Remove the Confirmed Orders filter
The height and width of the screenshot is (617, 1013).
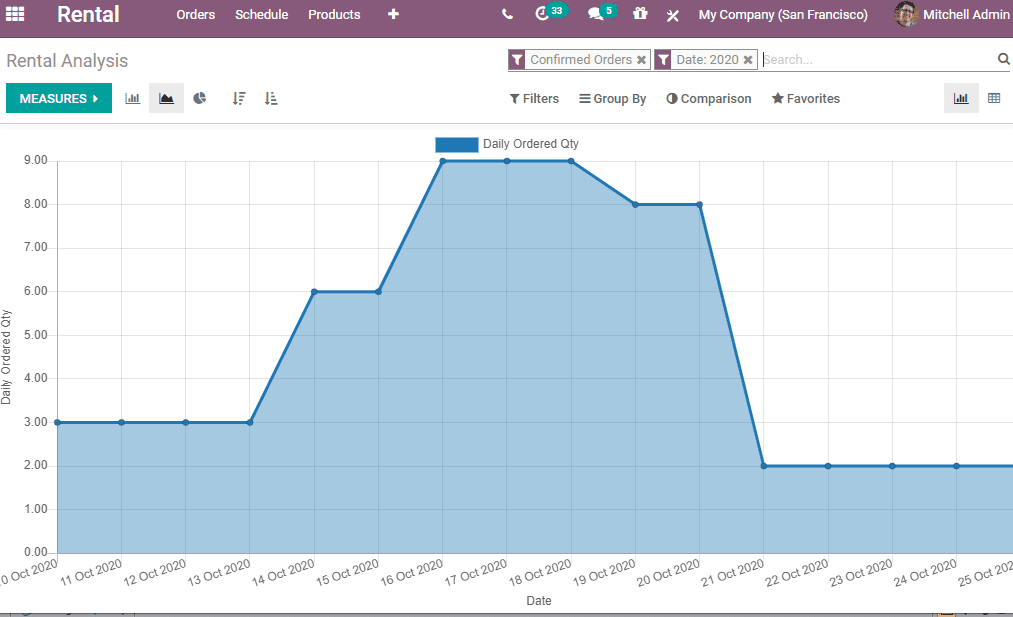point(642,59)
